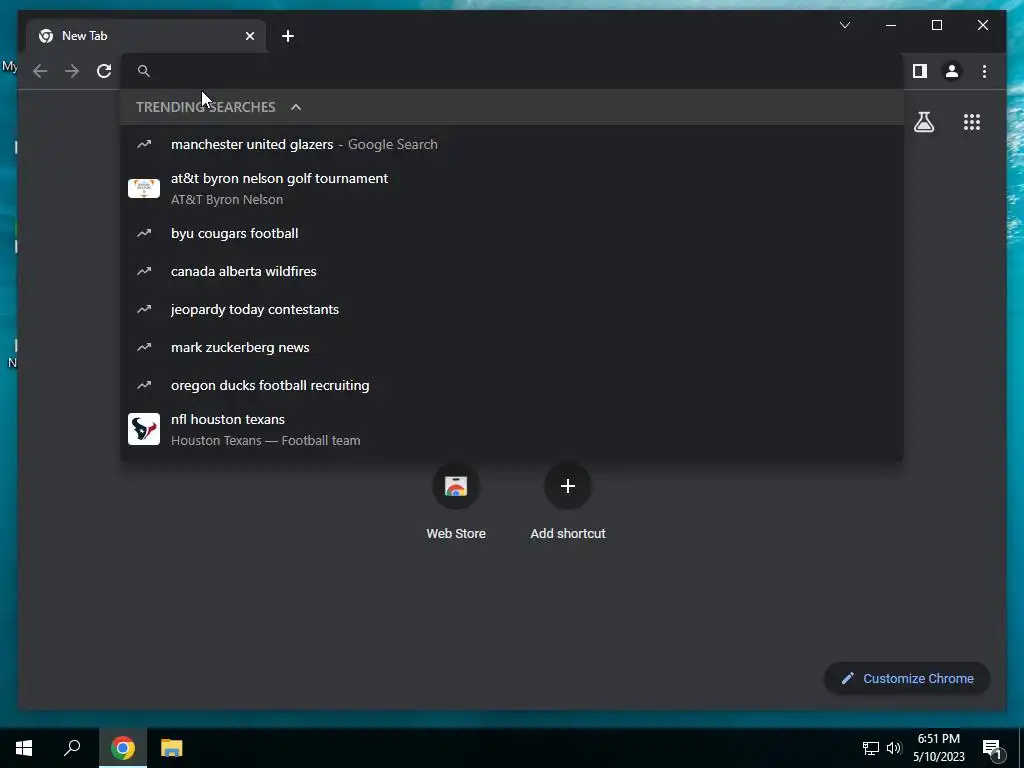Open the tab search chevron
The height and width of the screenshot is (768, 1024).
(844, 25)
